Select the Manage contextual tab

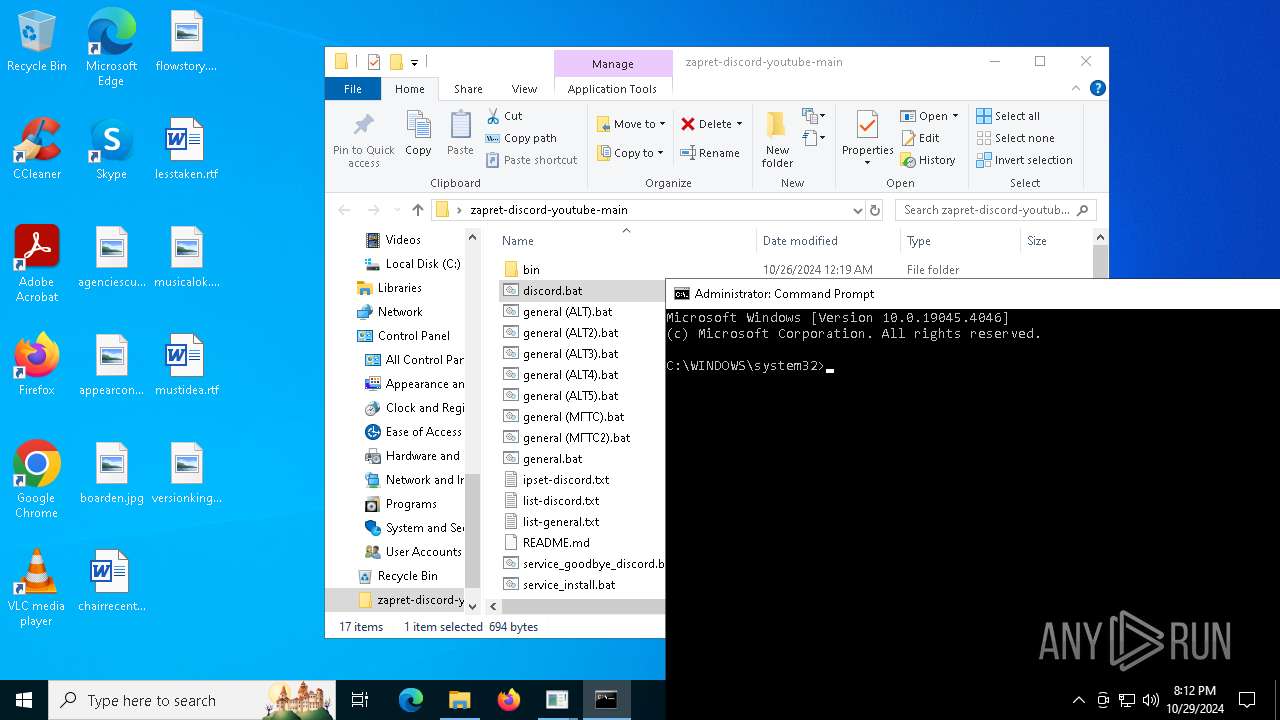click(612, 63)
